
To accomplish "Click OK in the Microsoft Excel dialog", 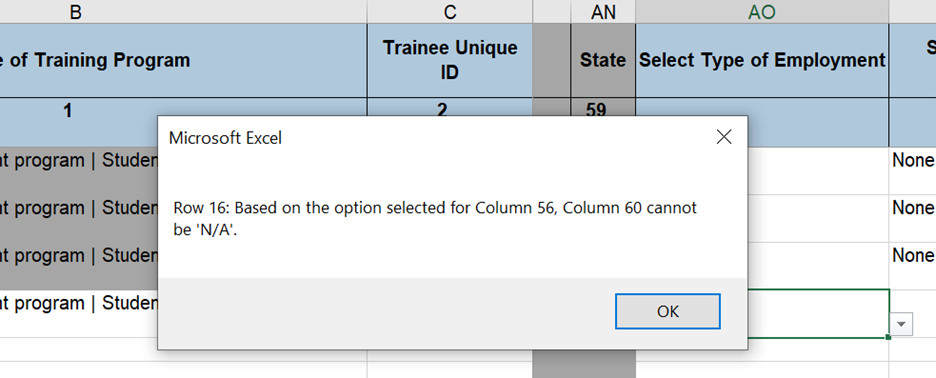I will point(667,311).
